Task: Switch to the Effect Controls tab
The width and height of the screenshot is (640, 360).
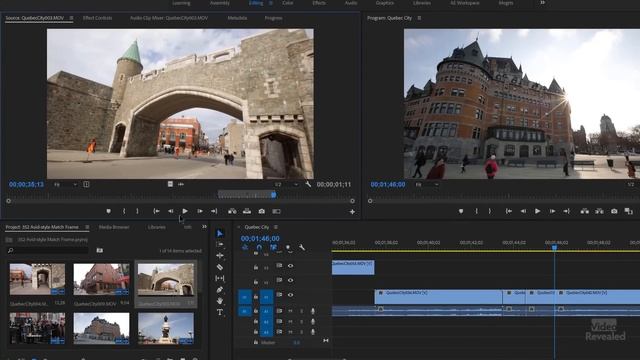Action: point(97,18)
